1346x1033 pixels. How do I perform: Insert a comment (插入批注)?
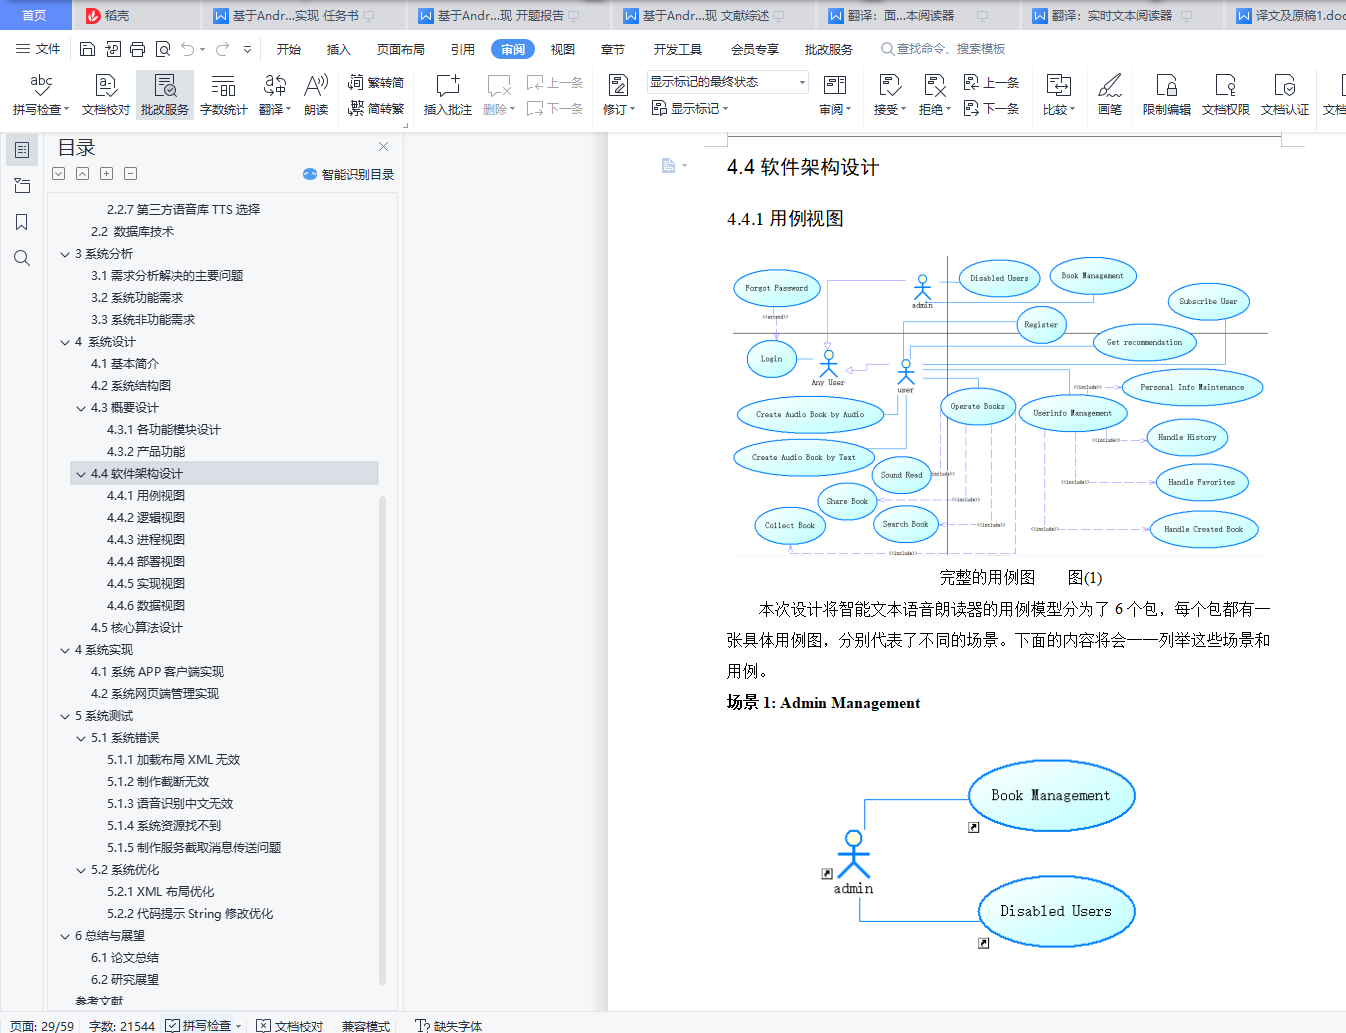click(448, 95)
